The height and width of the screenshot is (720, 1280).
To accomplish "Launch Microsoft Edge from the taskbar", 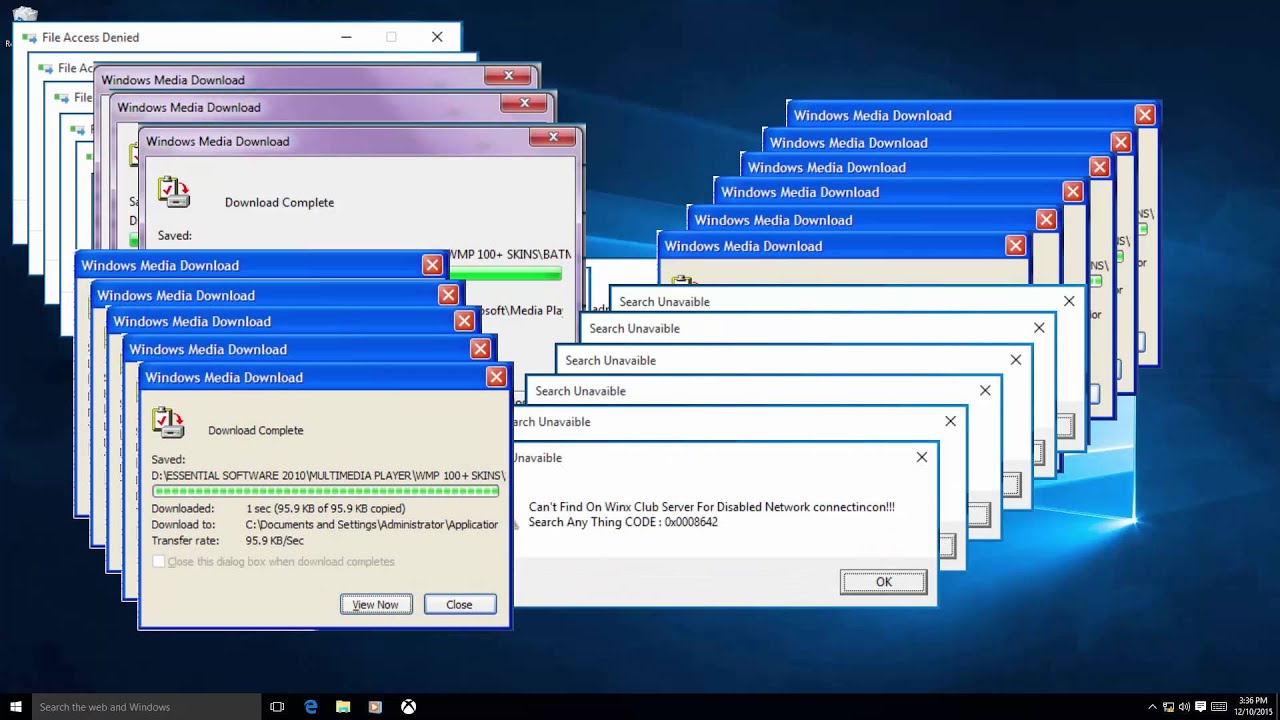I will pos(311,707).
